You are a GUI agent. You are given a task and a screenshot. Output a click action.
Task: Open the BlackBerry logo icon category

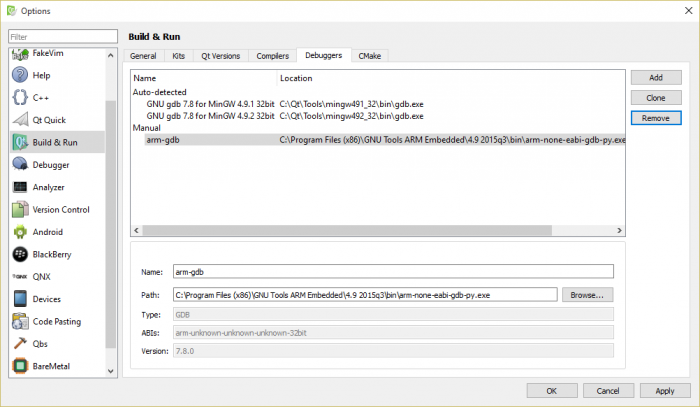click(x=20, y=254)
